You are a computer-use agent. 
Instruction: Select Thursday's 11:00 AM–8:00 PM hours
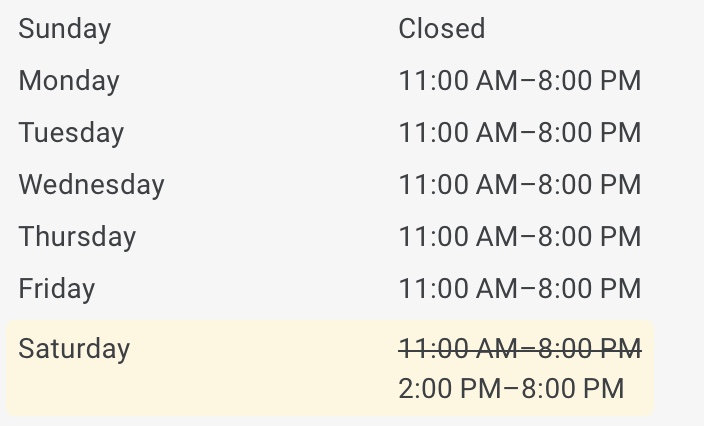click(x=520, y=236)
